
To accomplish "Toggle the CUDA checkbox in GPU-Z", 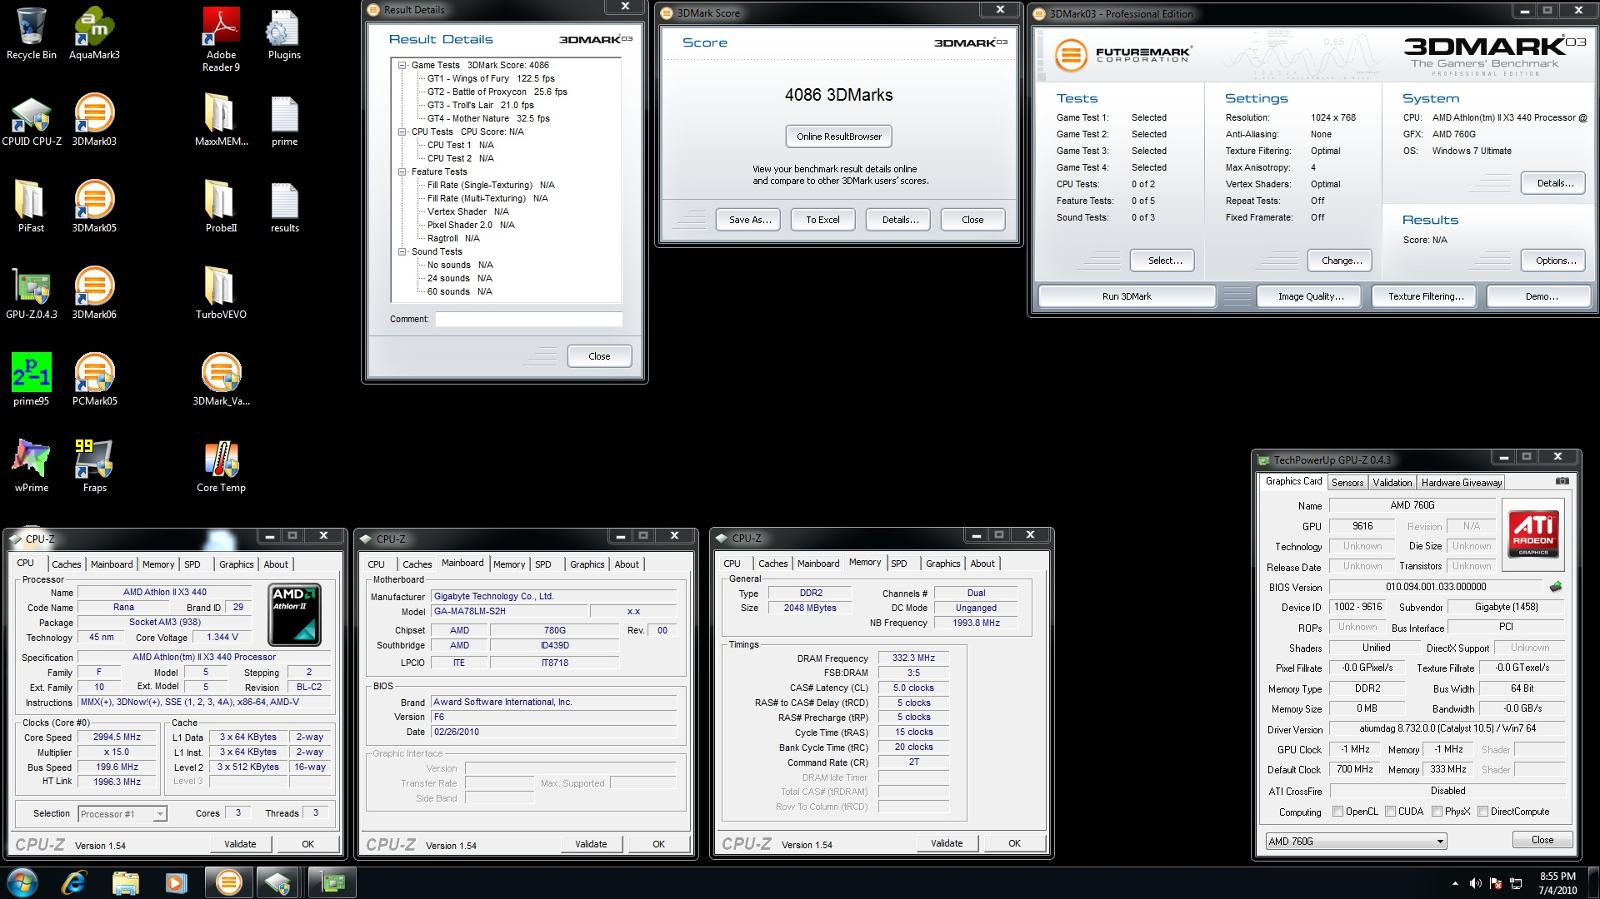I will click(1390, 812).
